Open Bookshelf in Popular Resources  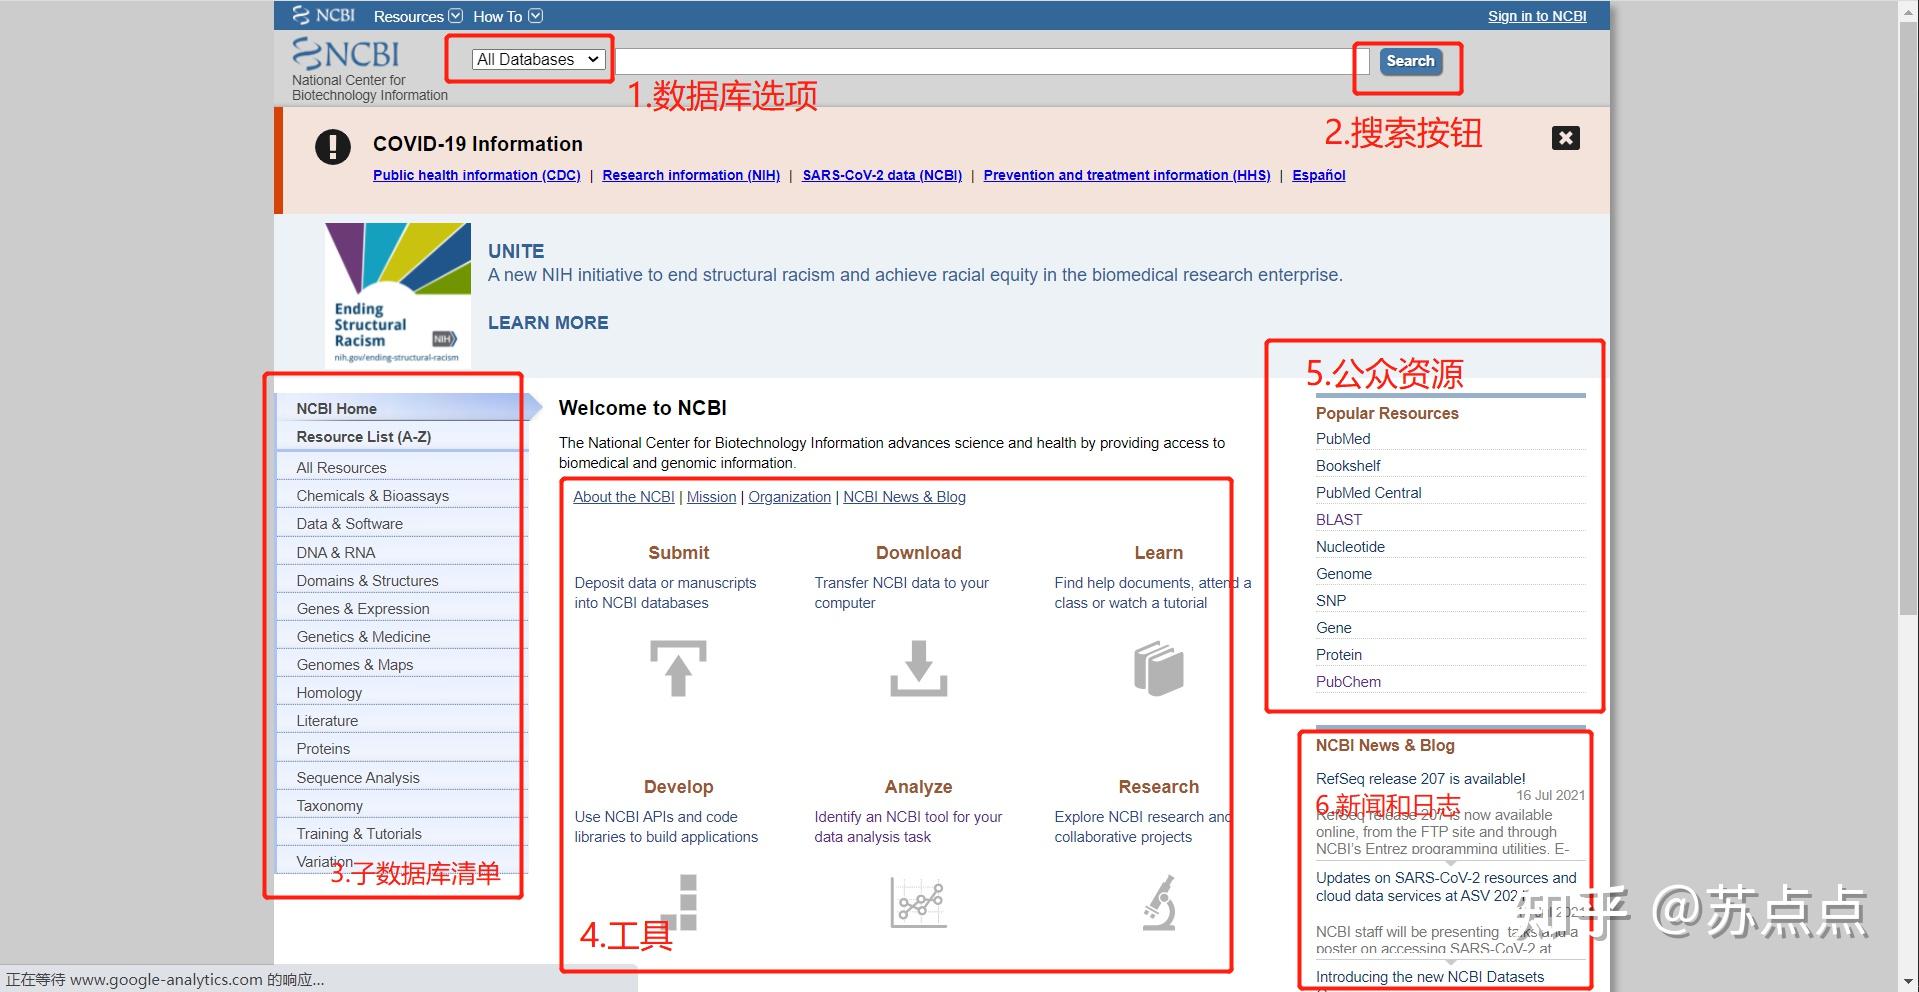[x=1348, y=466]
